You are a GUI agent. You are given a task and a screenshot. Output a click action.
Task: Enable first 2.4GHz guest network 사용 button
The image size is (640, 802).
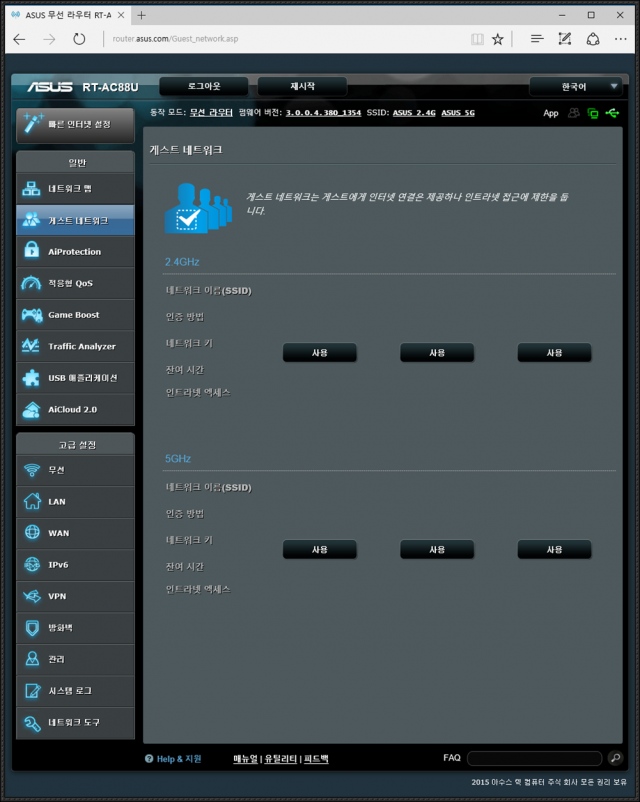319,352
